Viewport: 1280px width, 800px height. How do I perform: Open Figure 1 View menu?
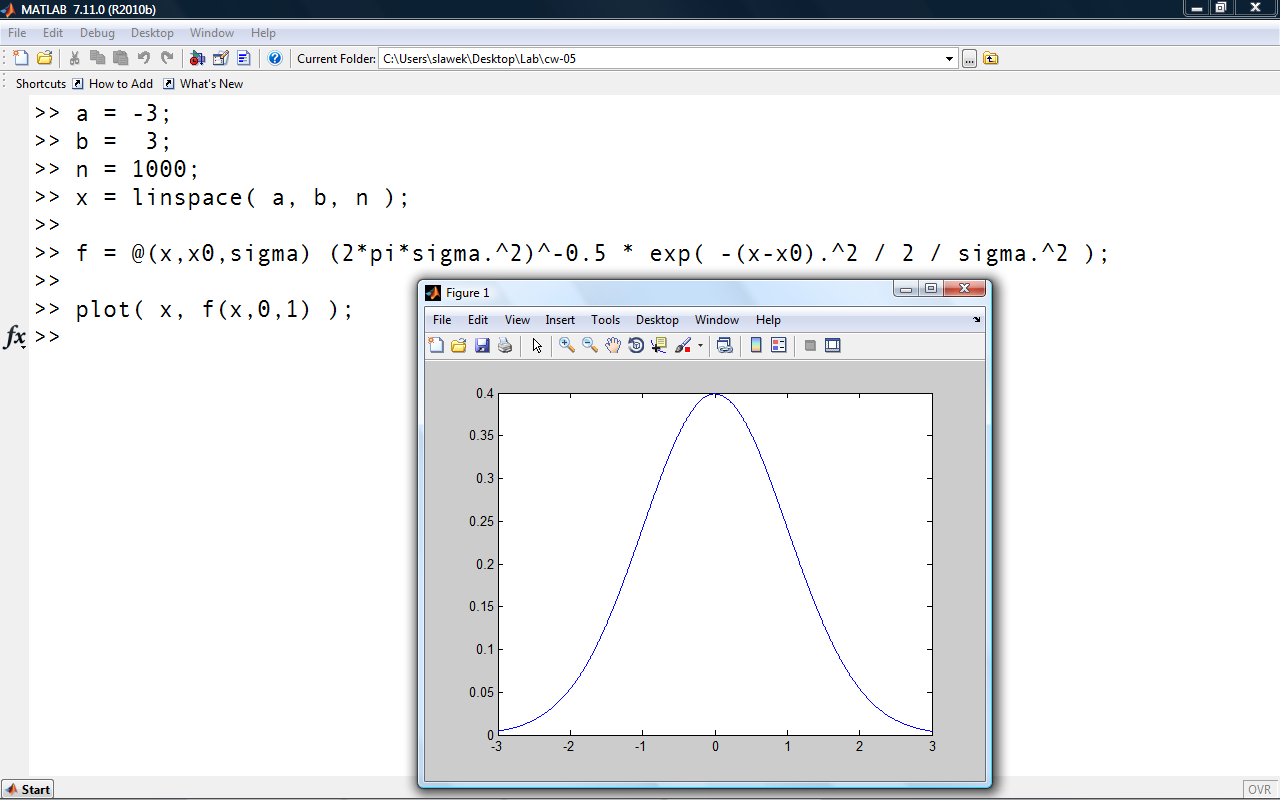point(517,320)
